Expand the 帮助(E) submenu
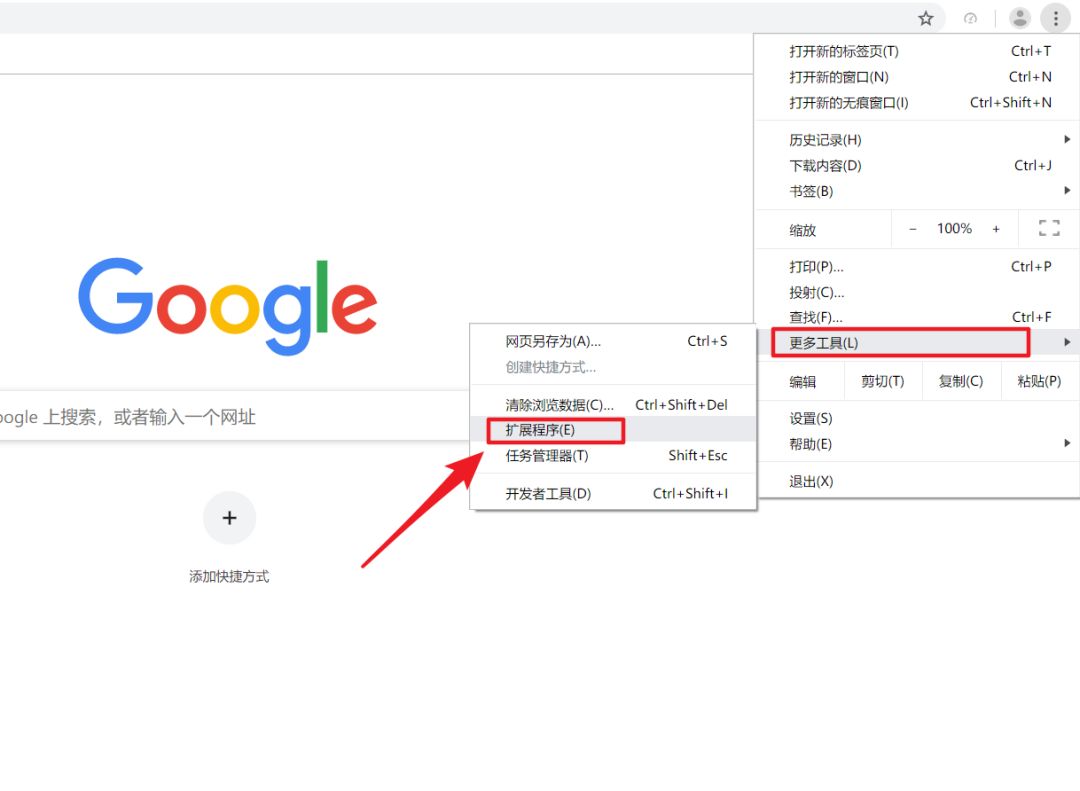This screenshot has height=791, width=1080. pyautogui.click(x=917, y=444)
